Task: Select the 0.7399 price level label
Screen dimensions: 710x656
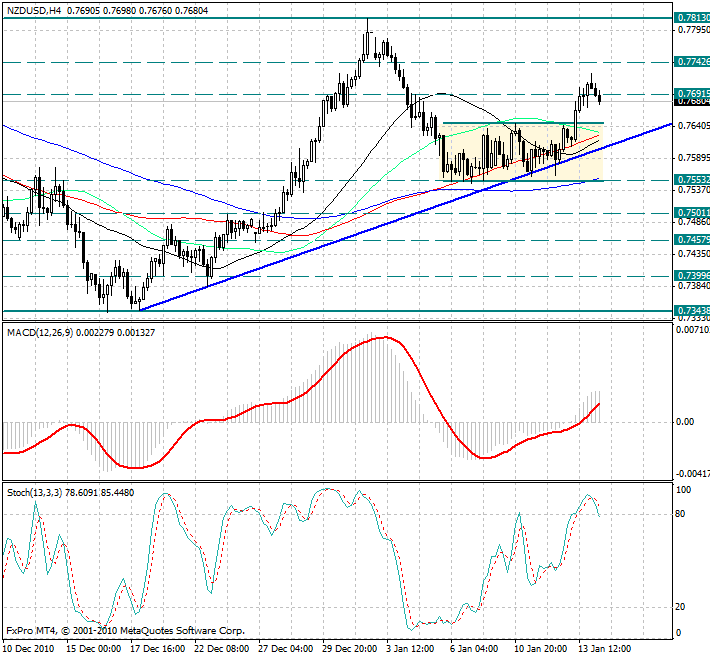Action: 691,276
